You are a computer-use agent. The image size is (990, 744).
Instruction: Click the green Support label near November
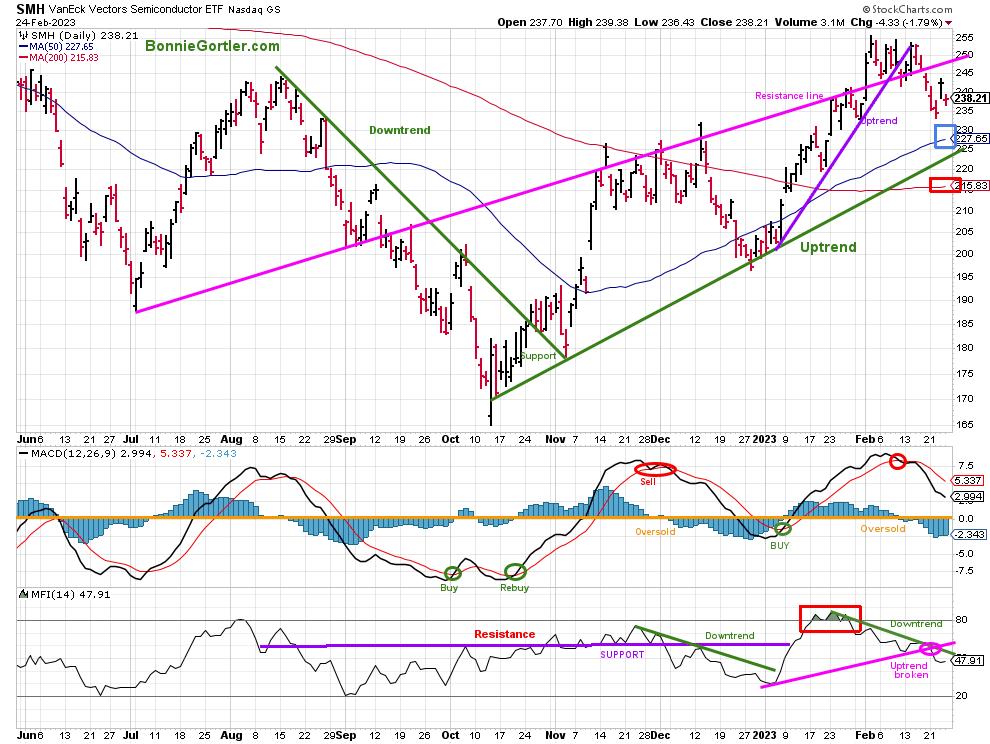(x=538, y=356)
